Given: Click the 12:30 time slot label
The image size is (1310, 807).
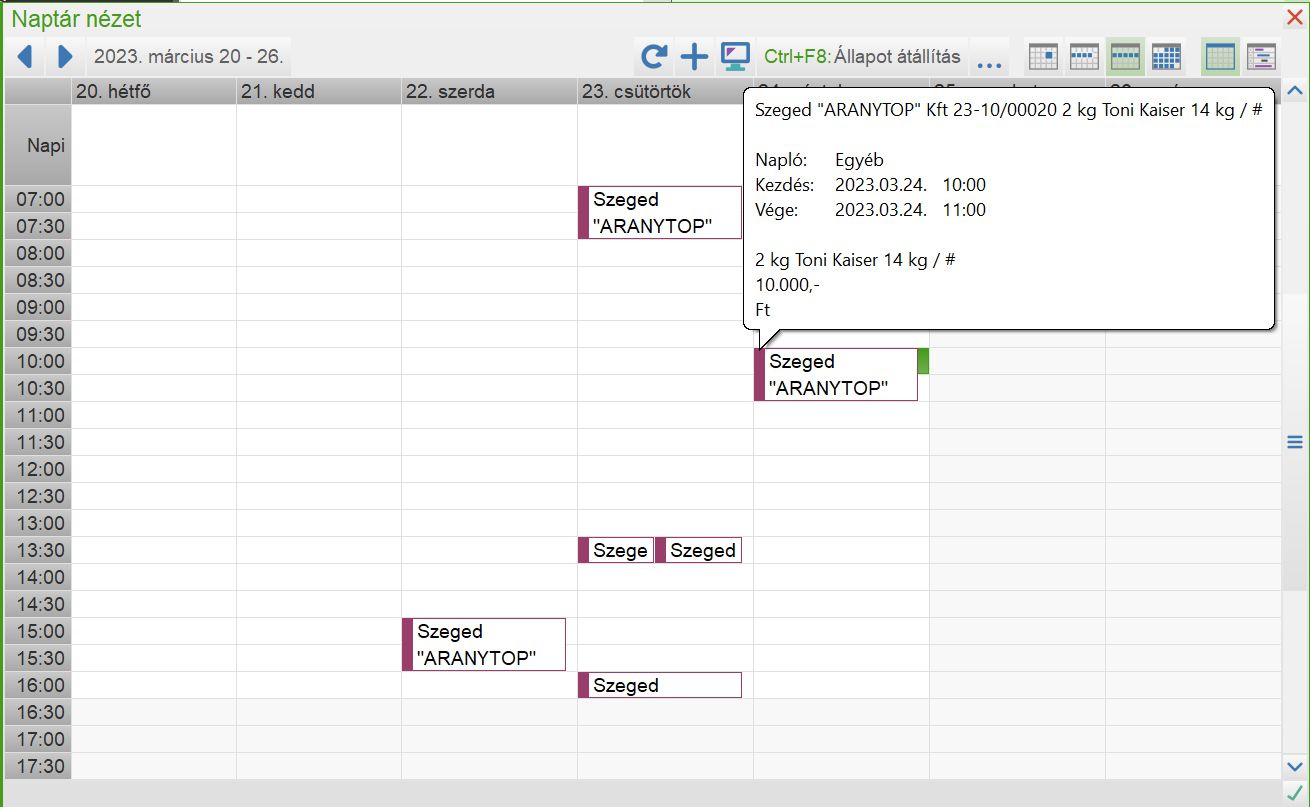Looking at the screenshot, I should pos(38,496).
